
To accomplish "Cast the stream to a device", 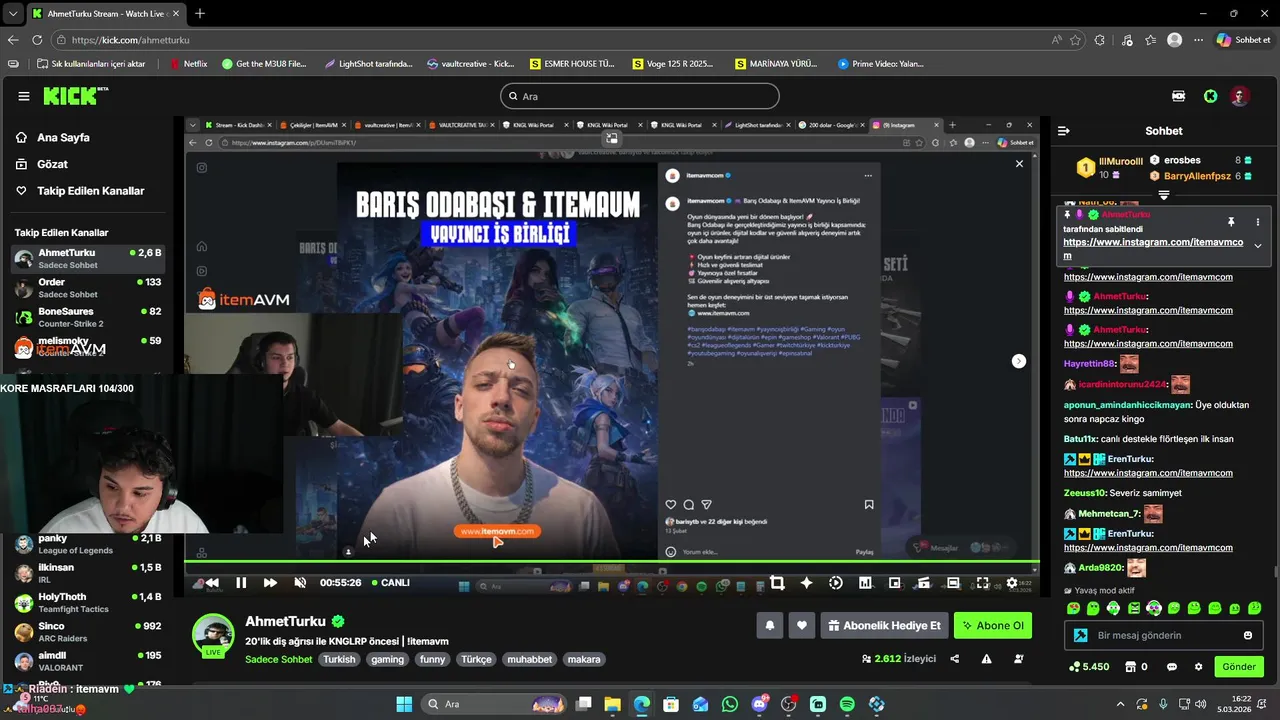I will coord(924,583).
